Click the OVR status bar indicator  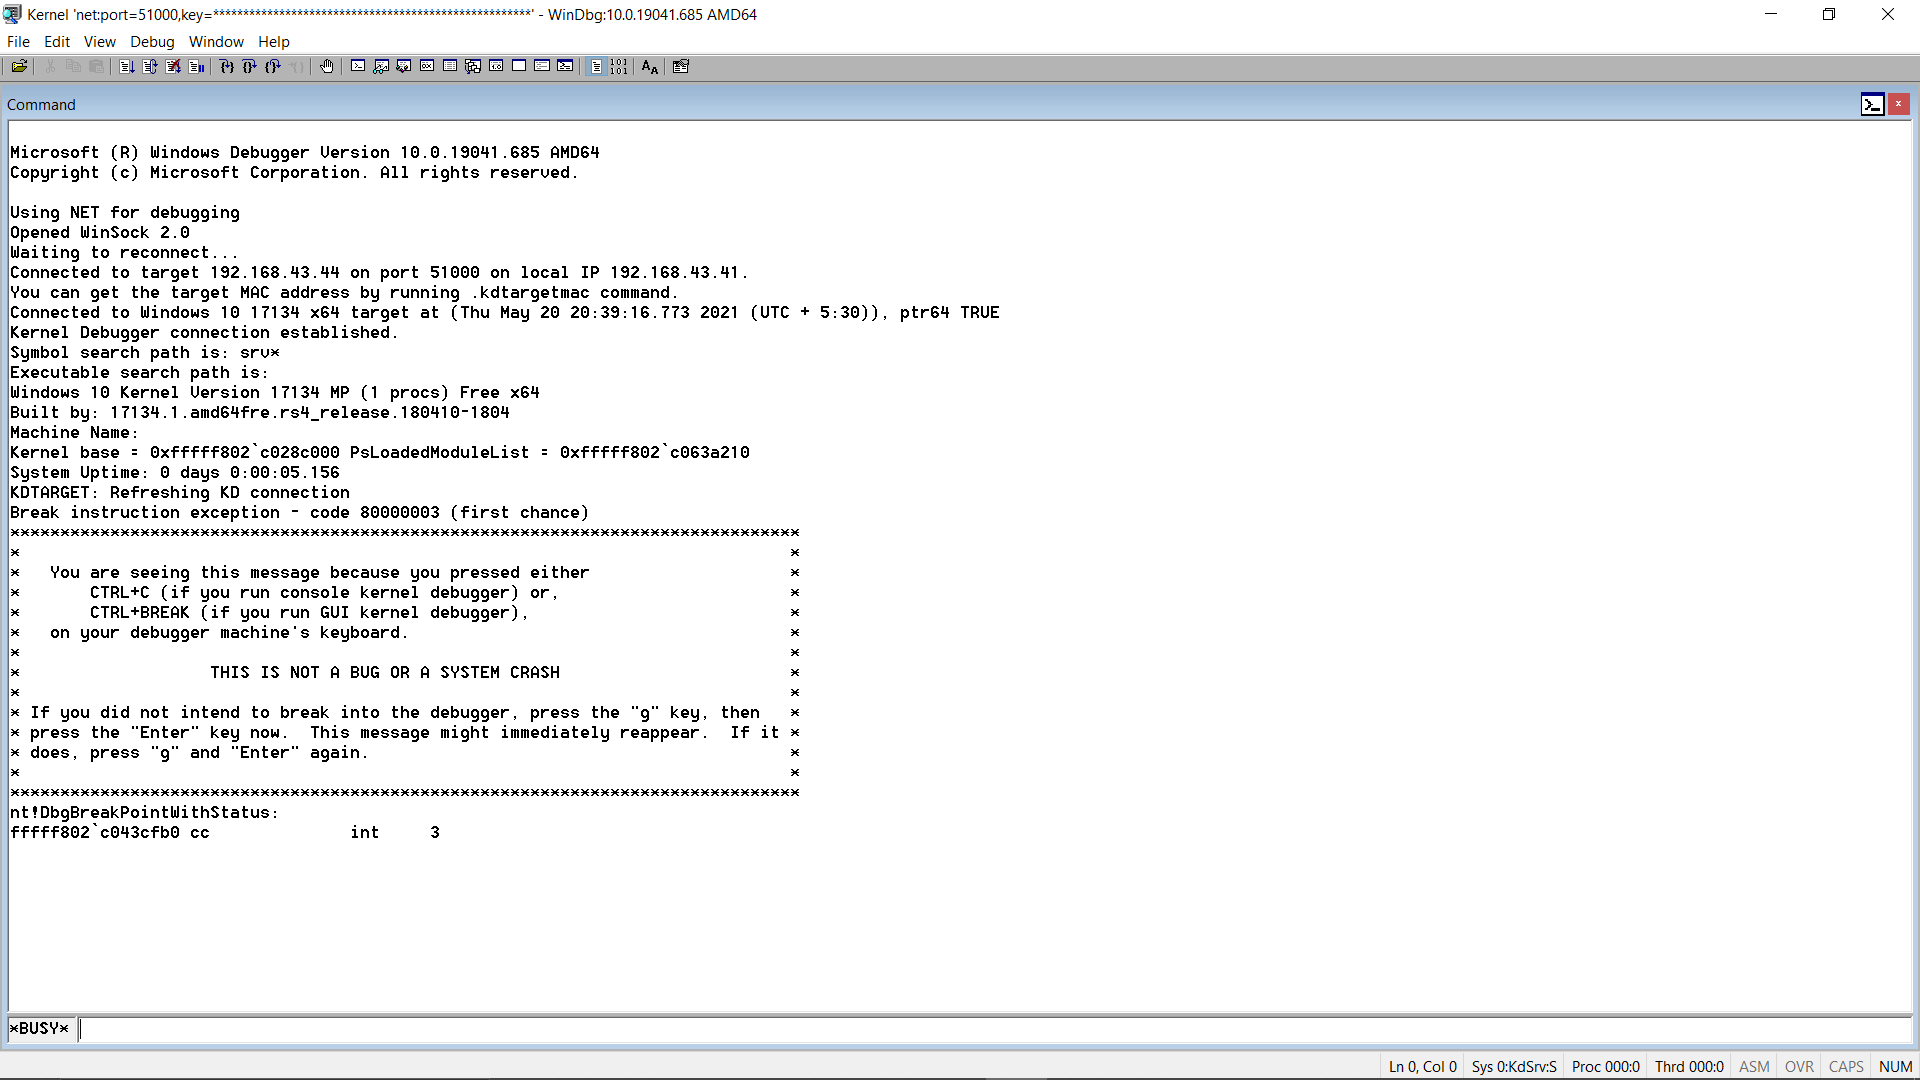tap(1799, 1067)
